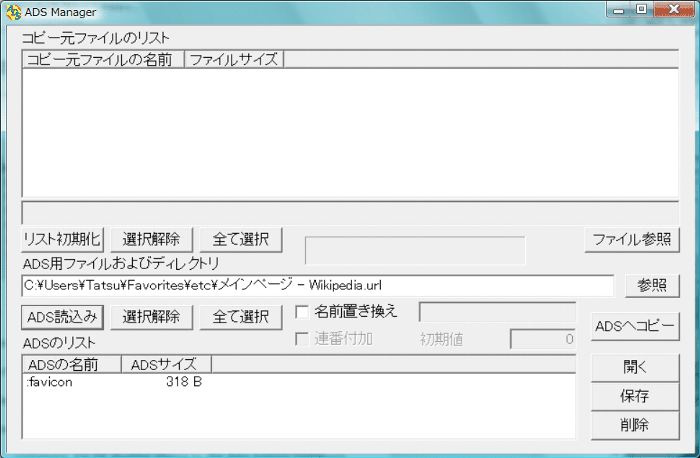Click the 参照 button beside path field

tap(652, 286)
